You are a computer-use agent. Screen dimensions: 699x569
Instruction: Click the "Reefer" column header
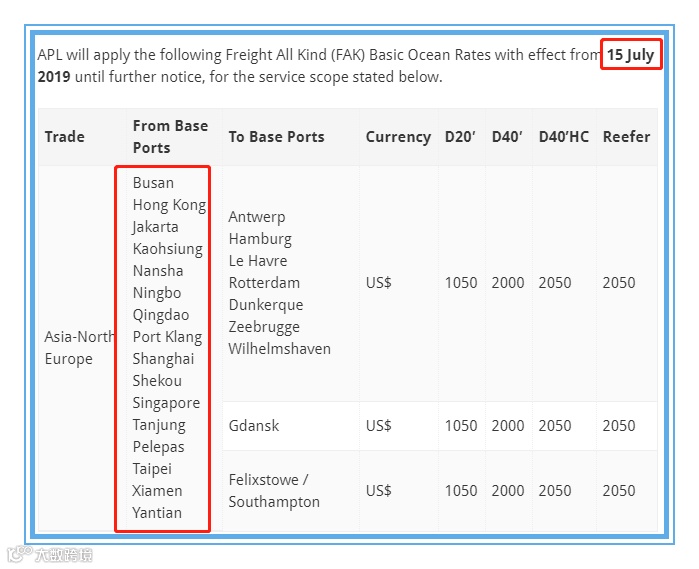[626, 137]
